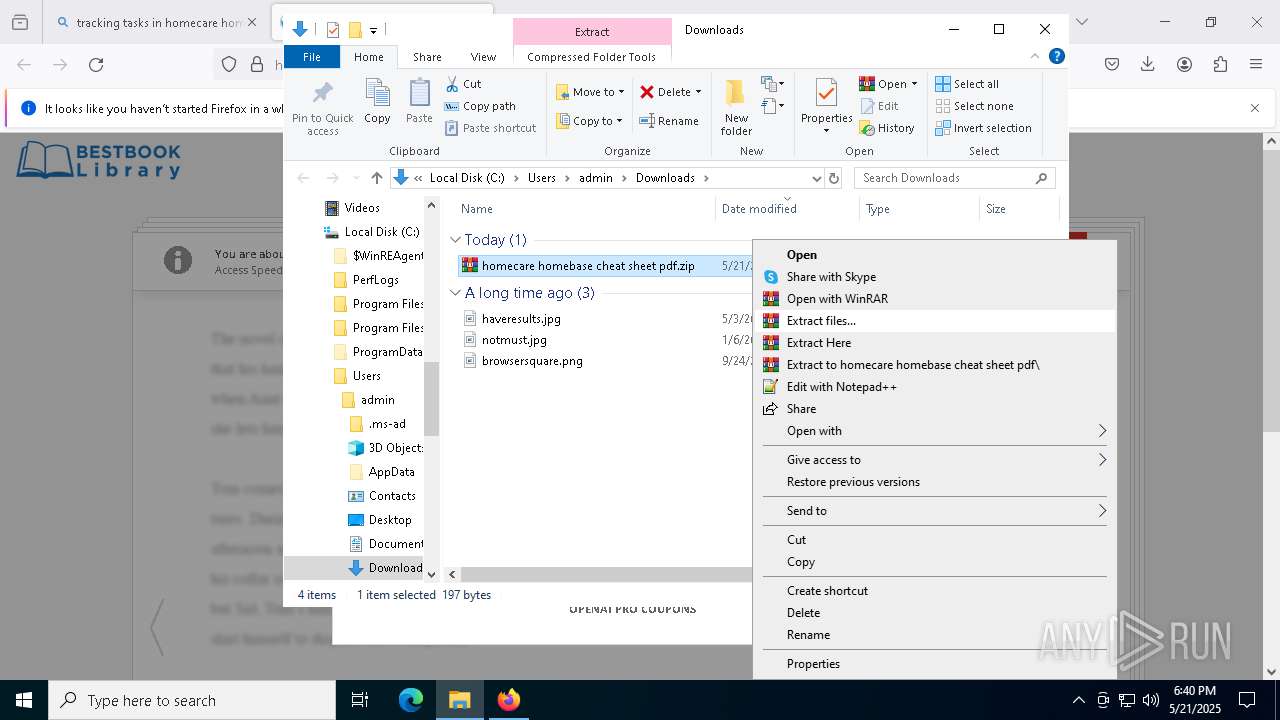Click Select none in ribbon
This screenshot has height=720, width=1280.
point(974,106)
